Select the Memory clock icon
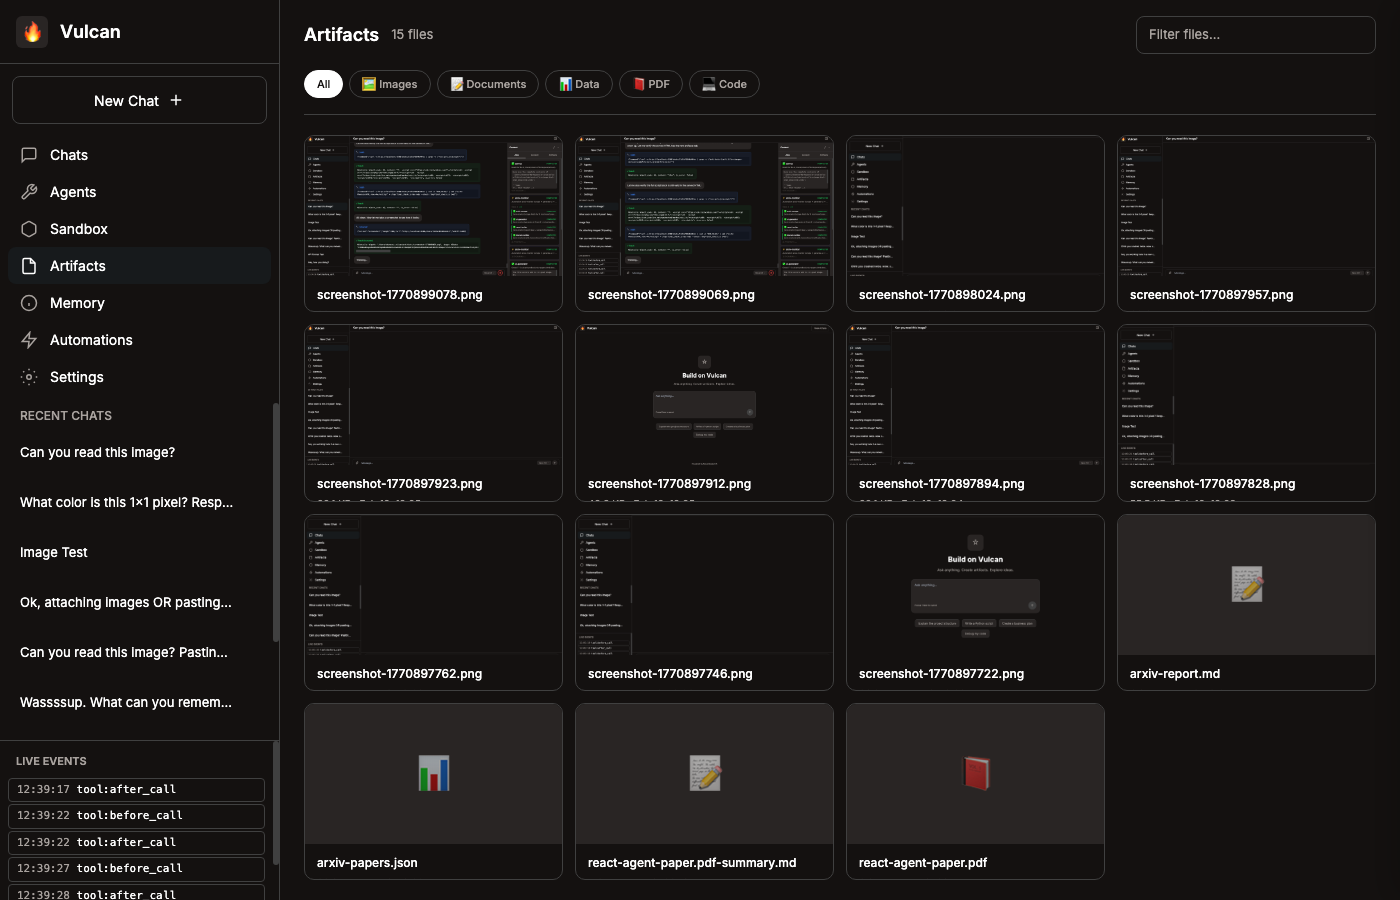Screen dimensions: 1400x900 coord(29,303)
